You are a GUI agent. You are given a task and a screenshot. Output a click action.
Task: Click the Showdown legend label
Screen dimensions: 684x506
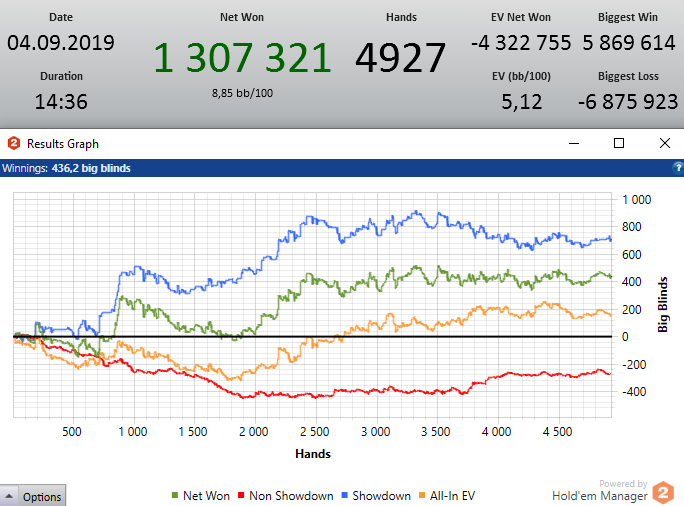381,496
